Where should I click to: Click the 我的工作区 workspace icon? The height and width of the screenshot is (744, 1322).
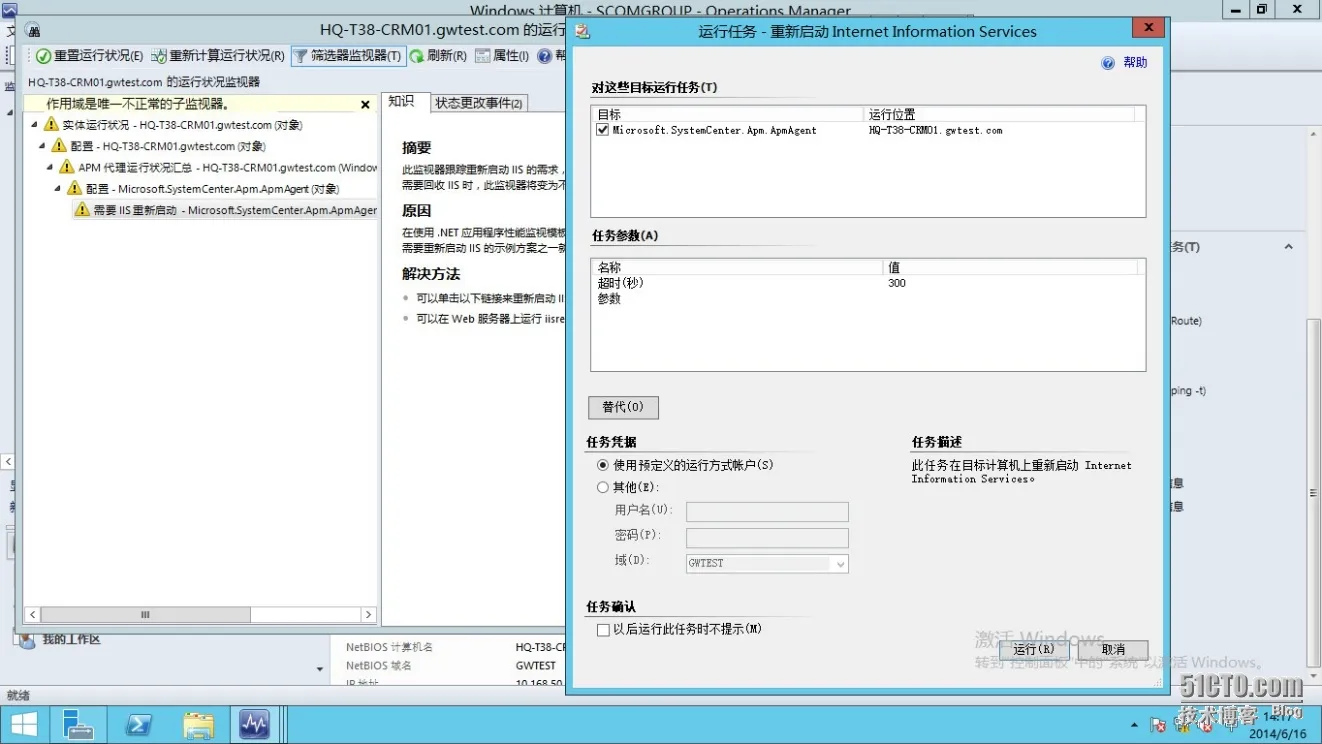(x=26, y=640)
